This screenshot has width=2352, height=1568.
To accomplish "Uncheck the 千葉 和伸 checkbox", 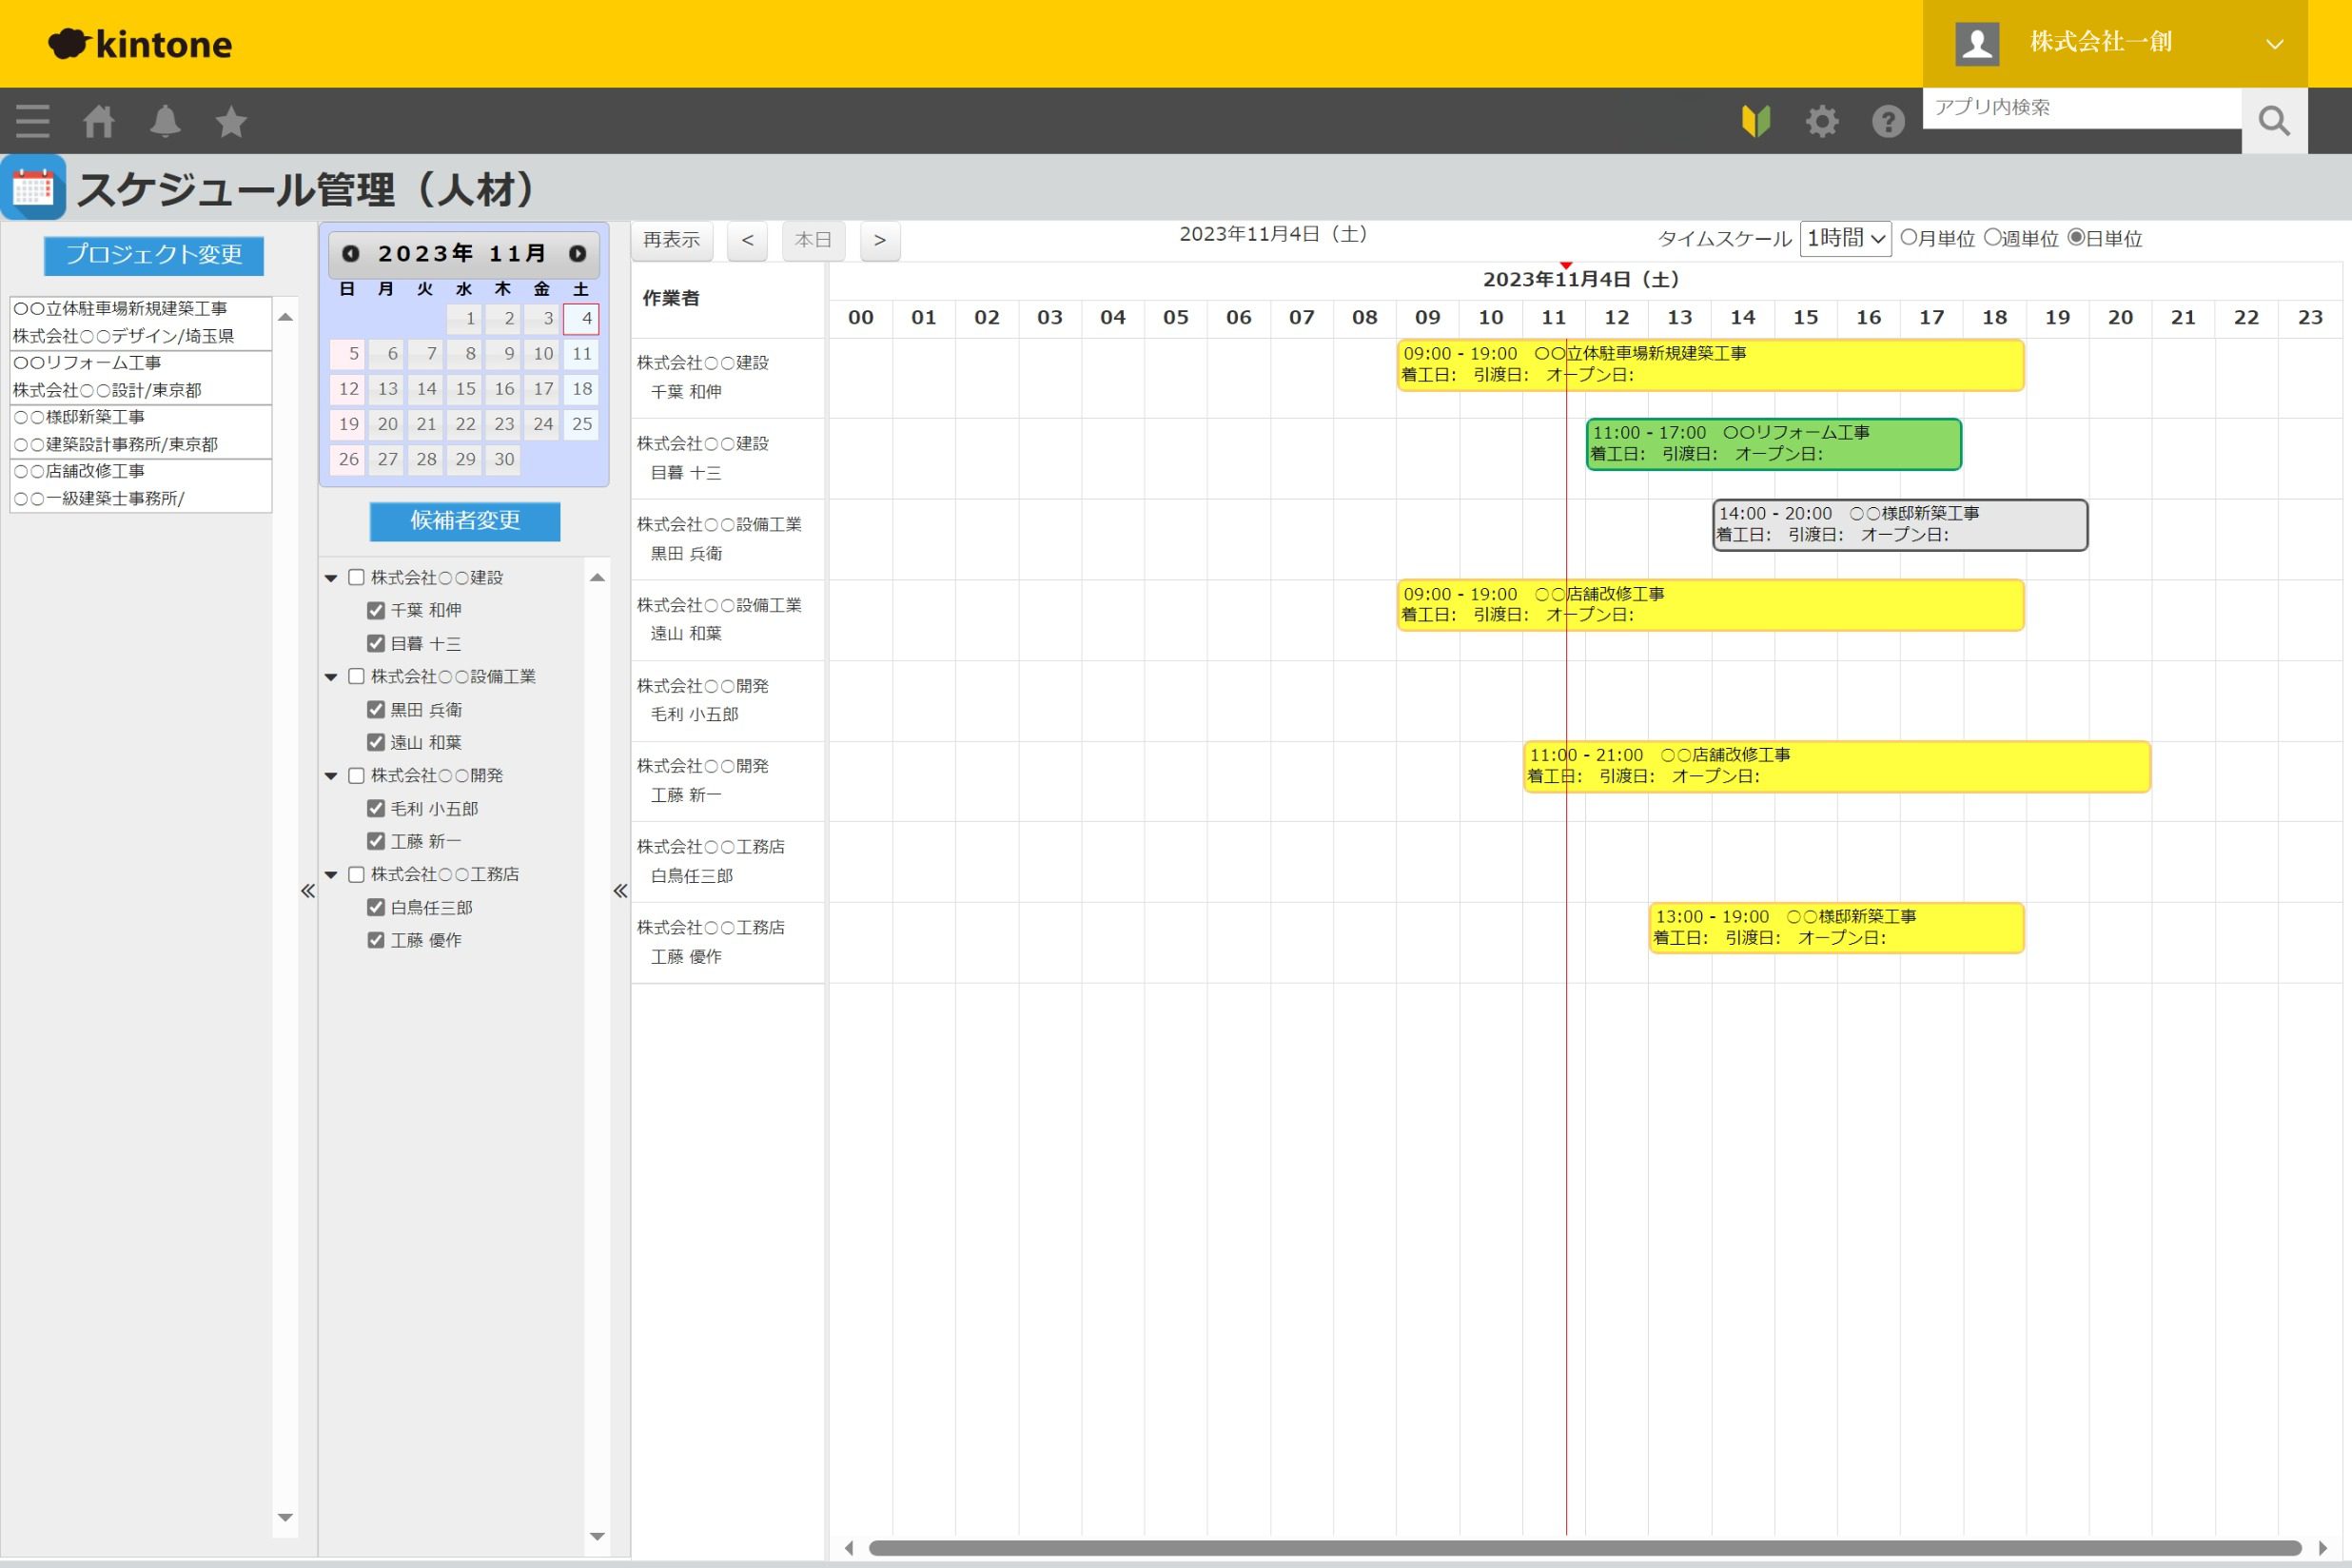I will click(x=376, y=610).
